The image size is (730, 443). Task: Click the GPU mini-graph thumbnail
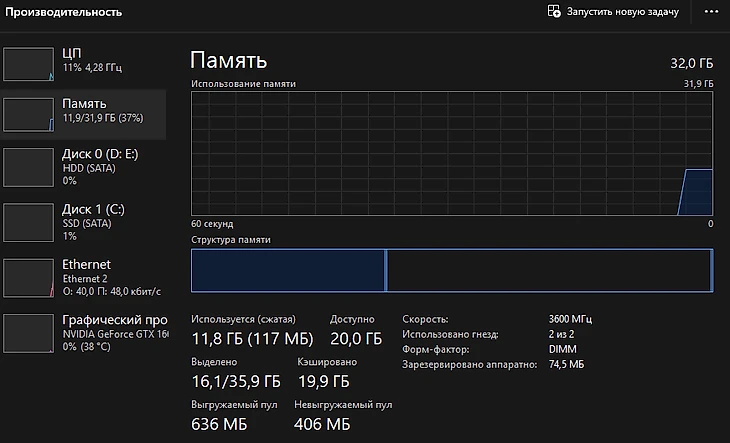(28, 332)
